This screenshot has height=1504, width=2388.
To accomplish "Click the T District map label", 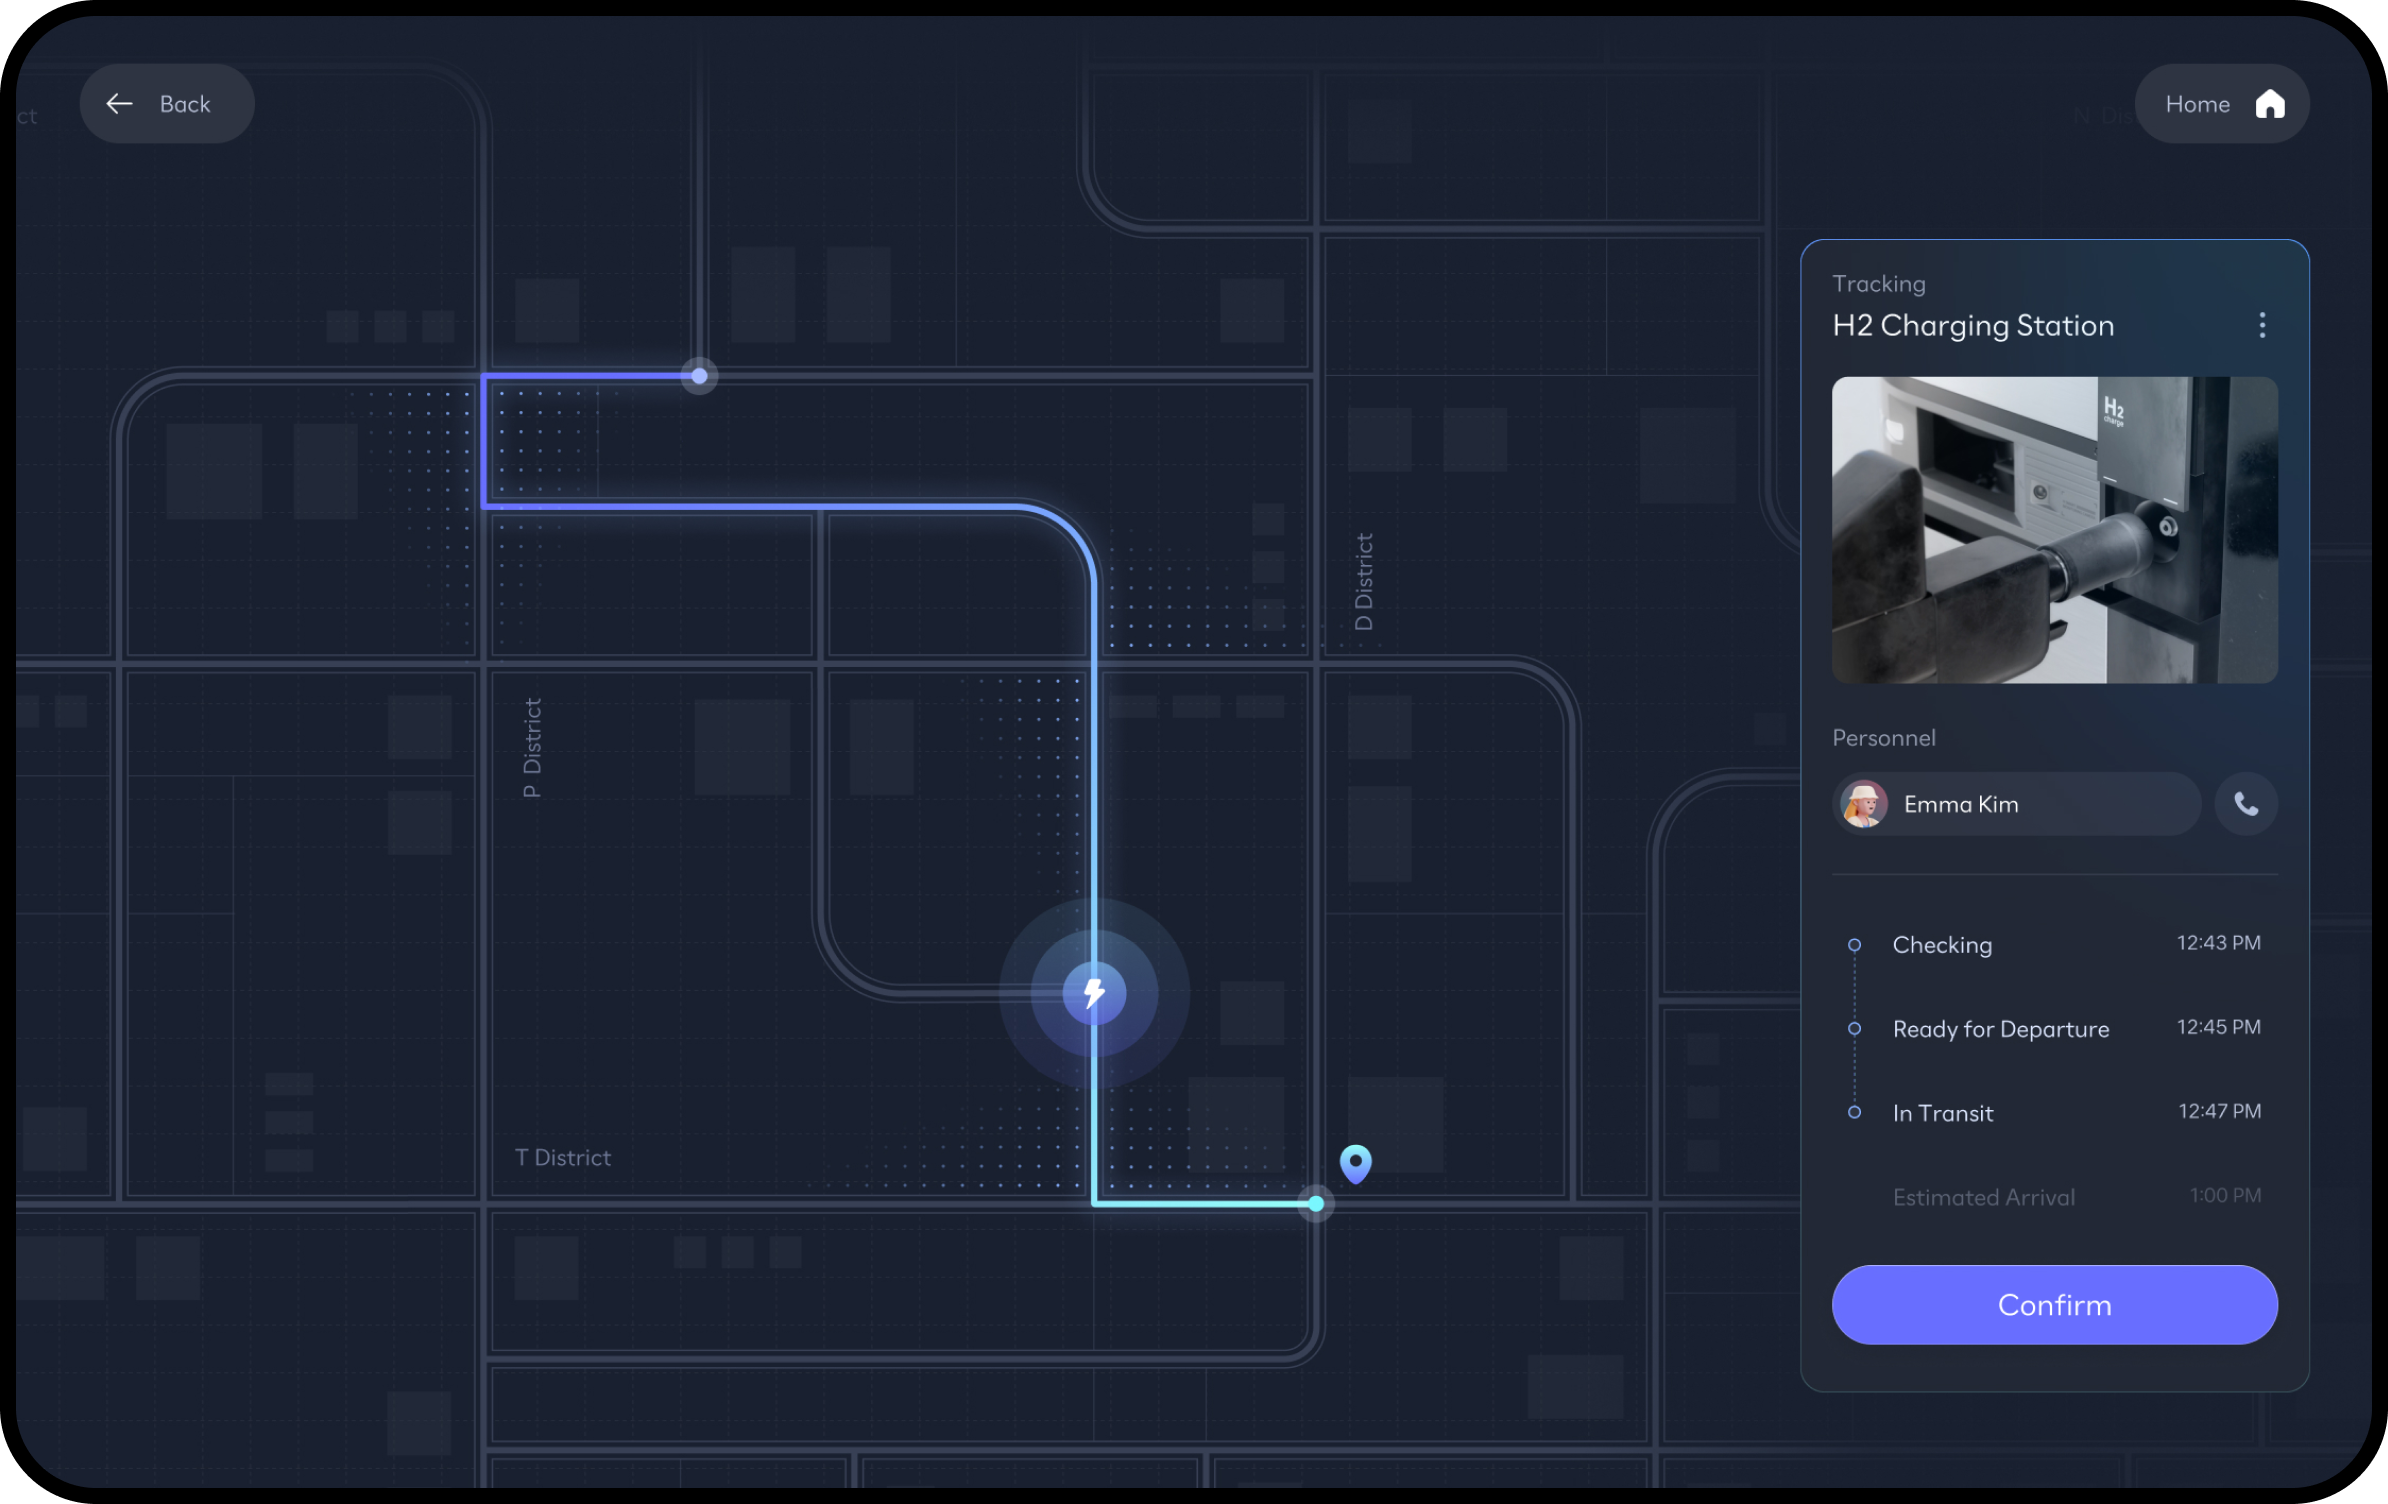I will [562, 1157].
